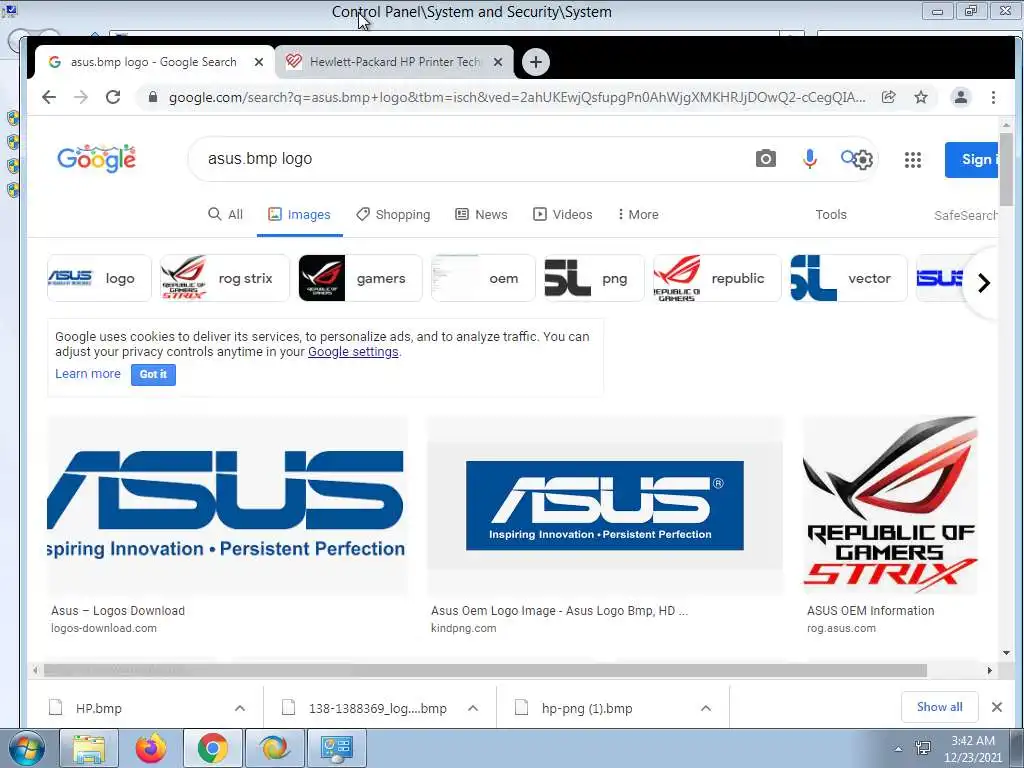
Task: Expand 138-1388369_log download options
Action: [473, 708]
